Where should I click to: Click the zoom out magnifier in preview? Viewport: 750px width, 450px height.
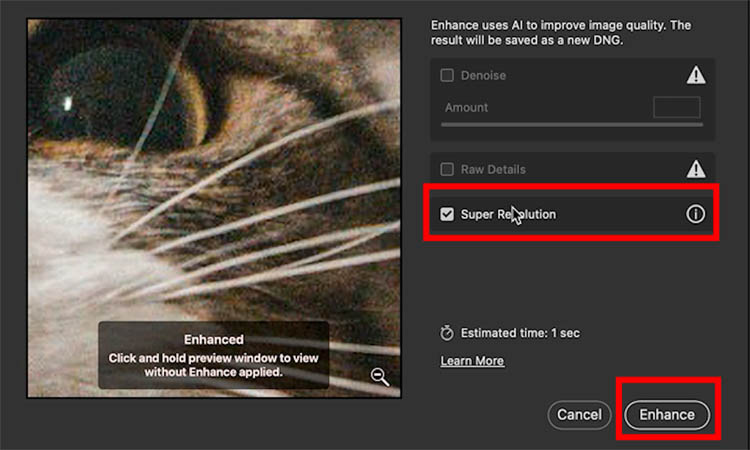coord(380,377)
